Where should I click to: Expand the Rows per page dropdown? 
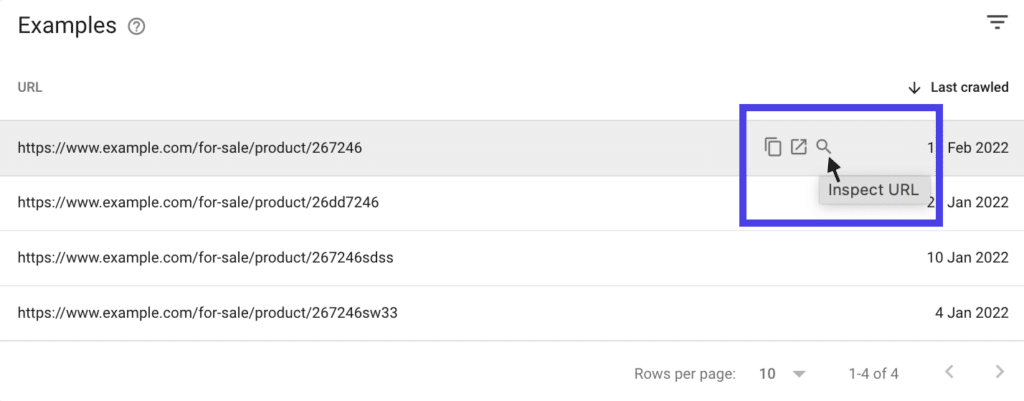(798, 374)
